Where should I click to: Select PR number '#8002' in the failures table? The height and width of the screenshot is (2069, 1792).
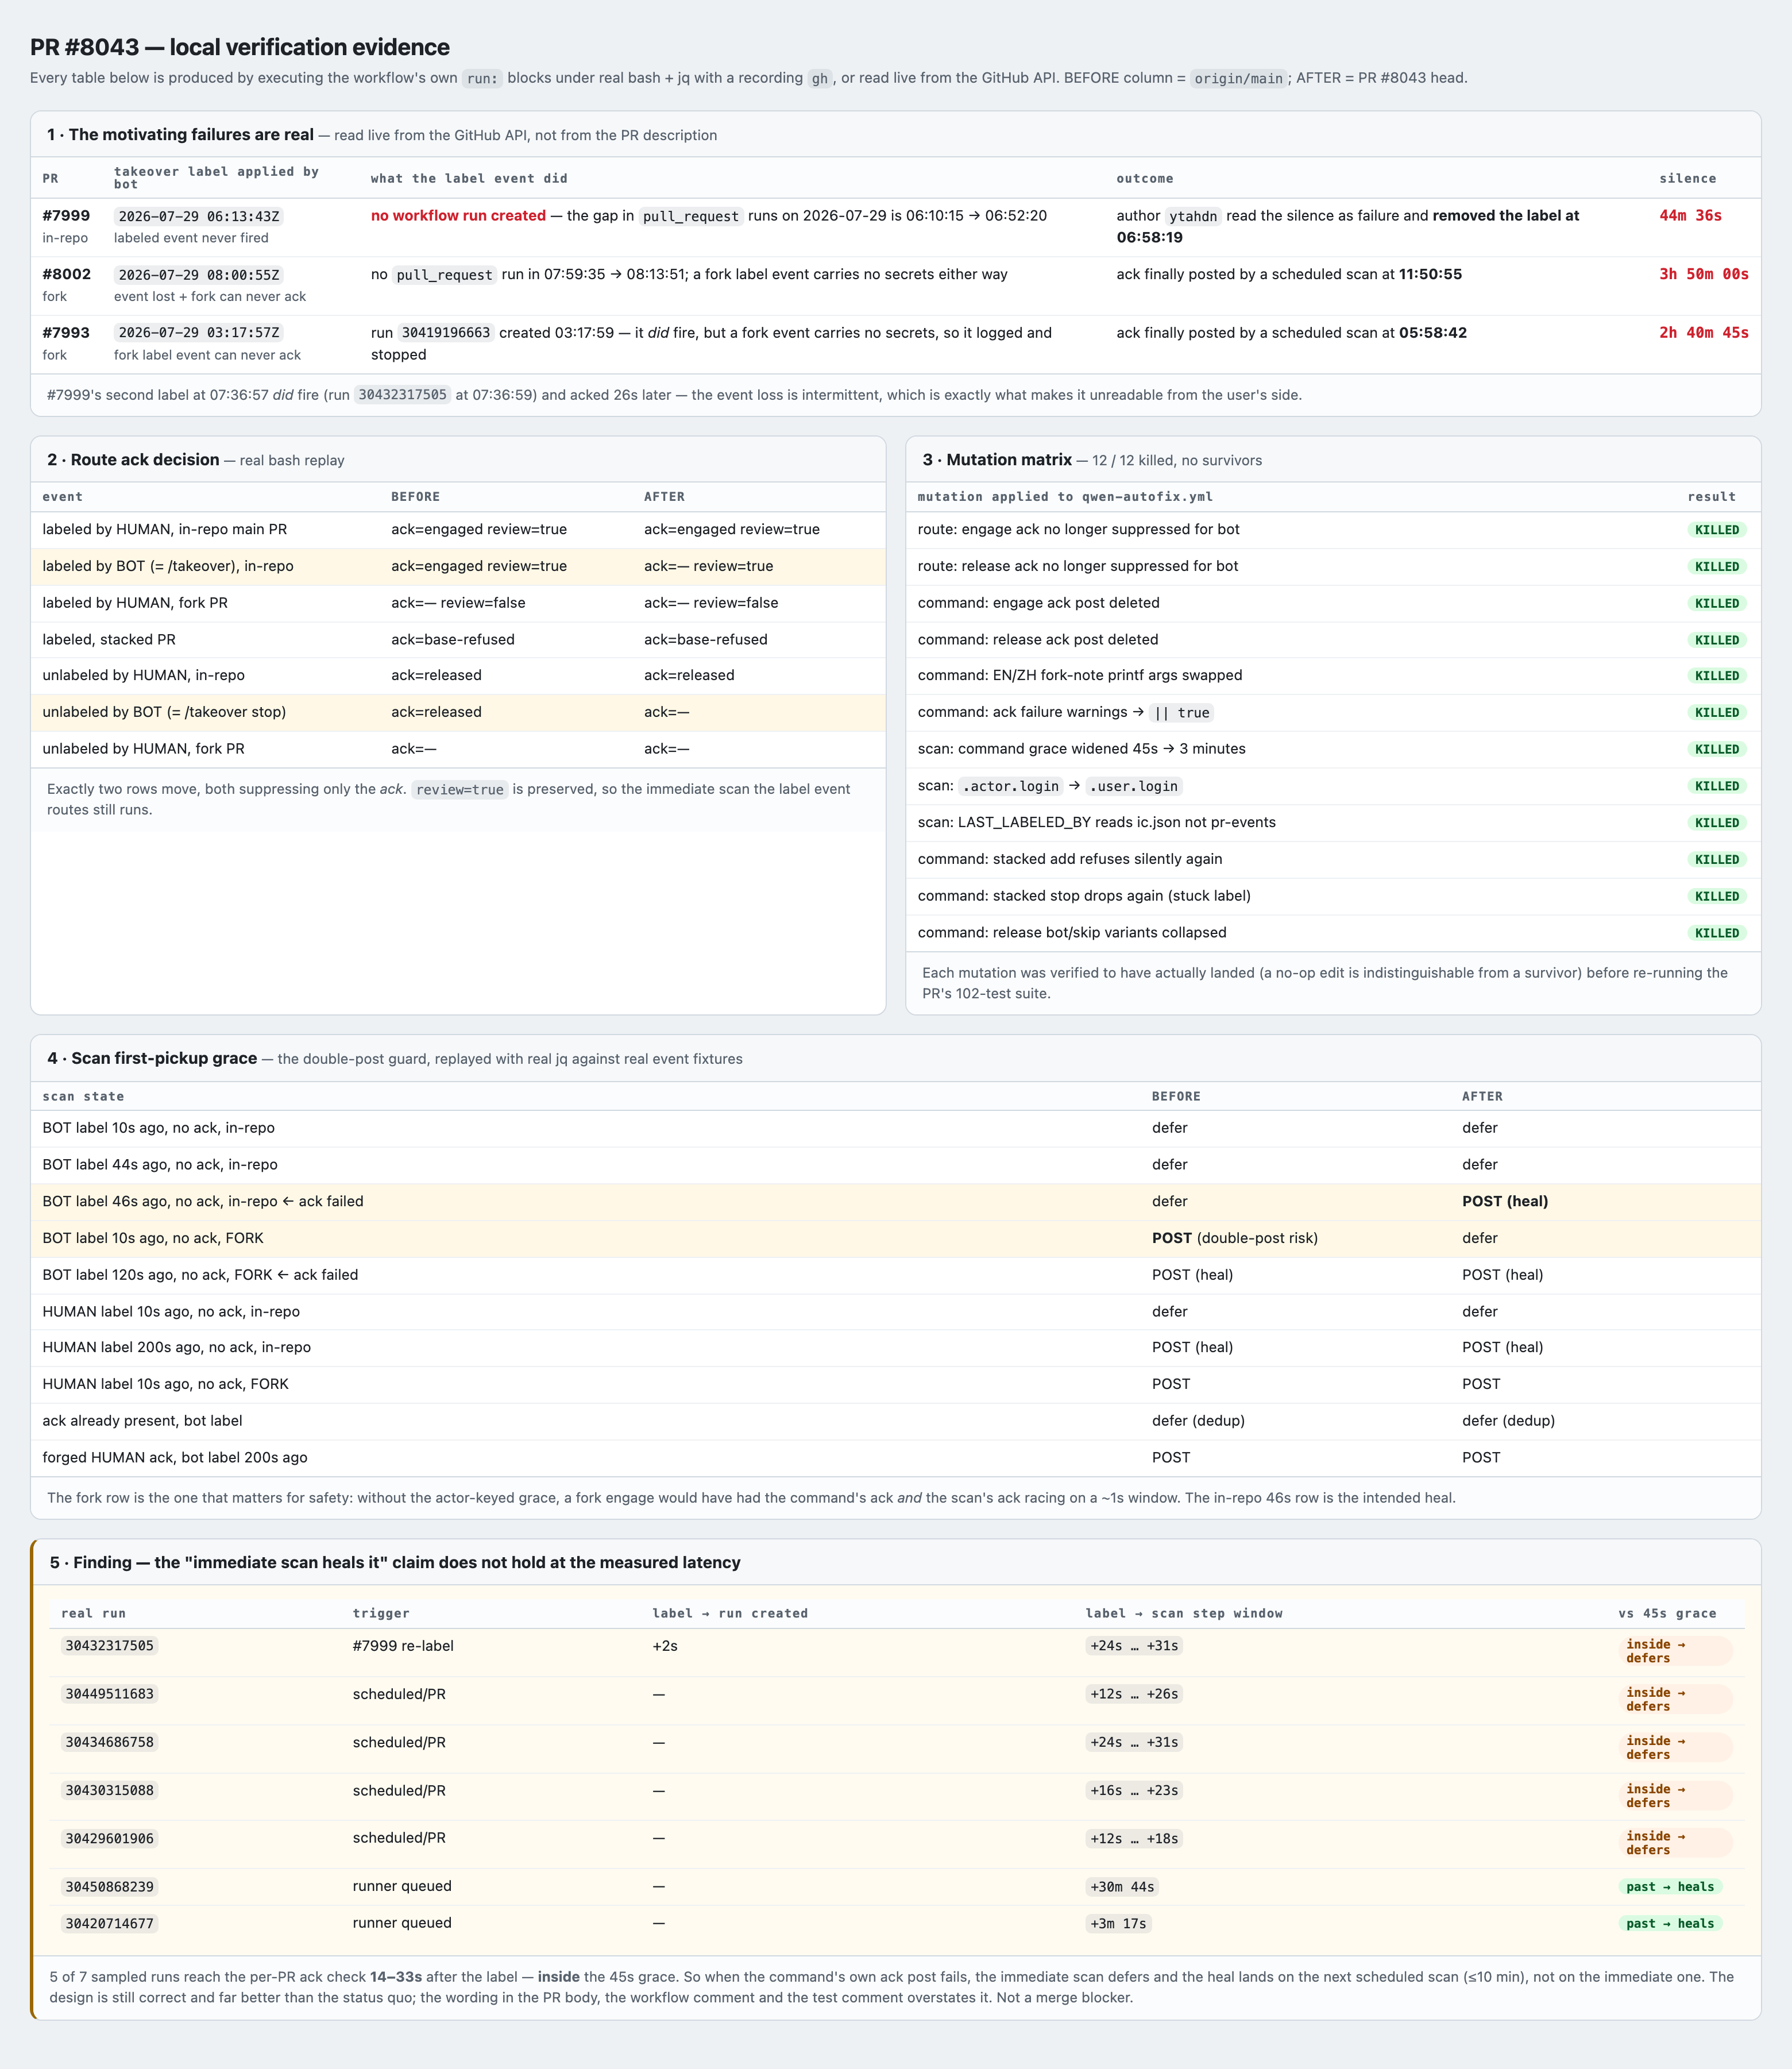coord(66,274)
